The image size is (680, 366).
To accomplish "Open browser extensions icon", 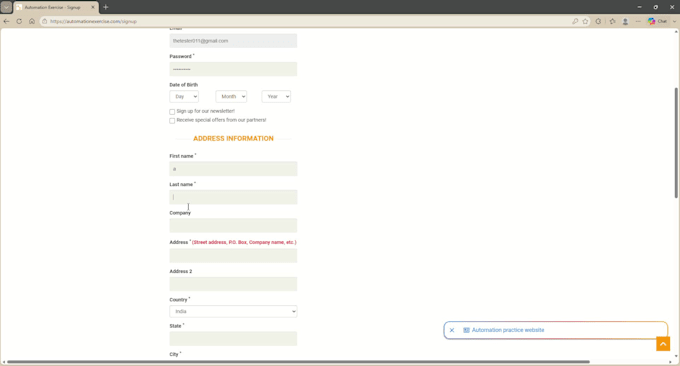I will coord(598,21).
